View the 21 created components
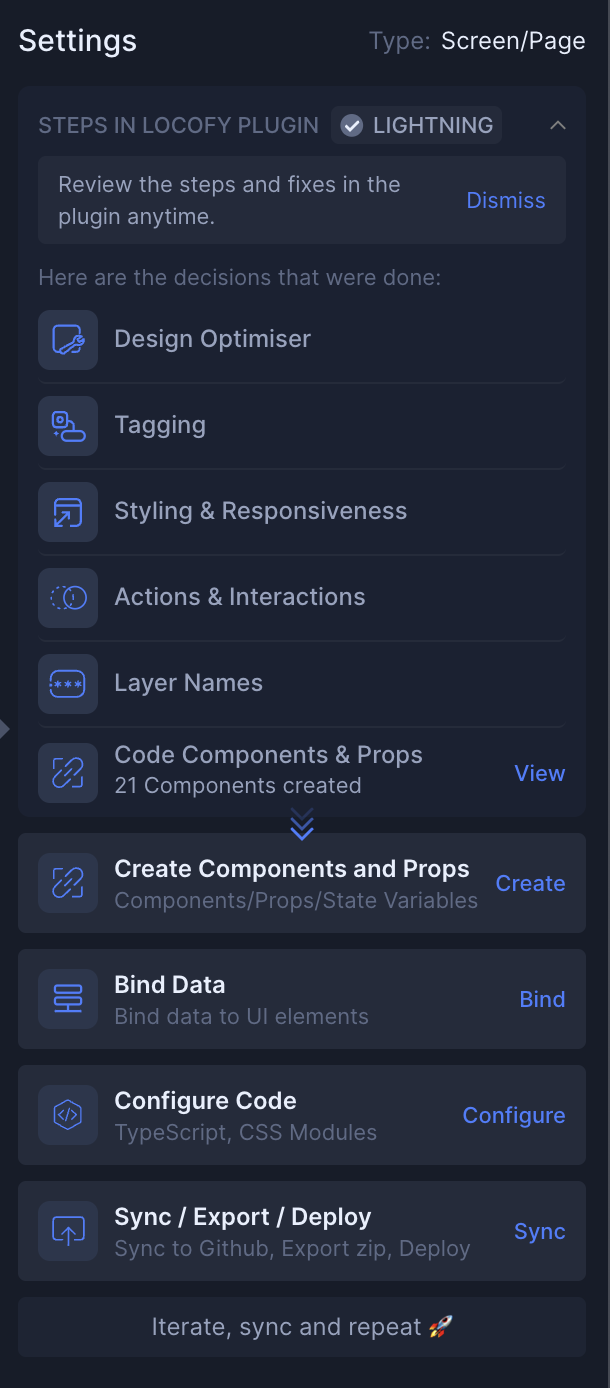The height and width of the screenshot is (1388, 610). point(540,773)
